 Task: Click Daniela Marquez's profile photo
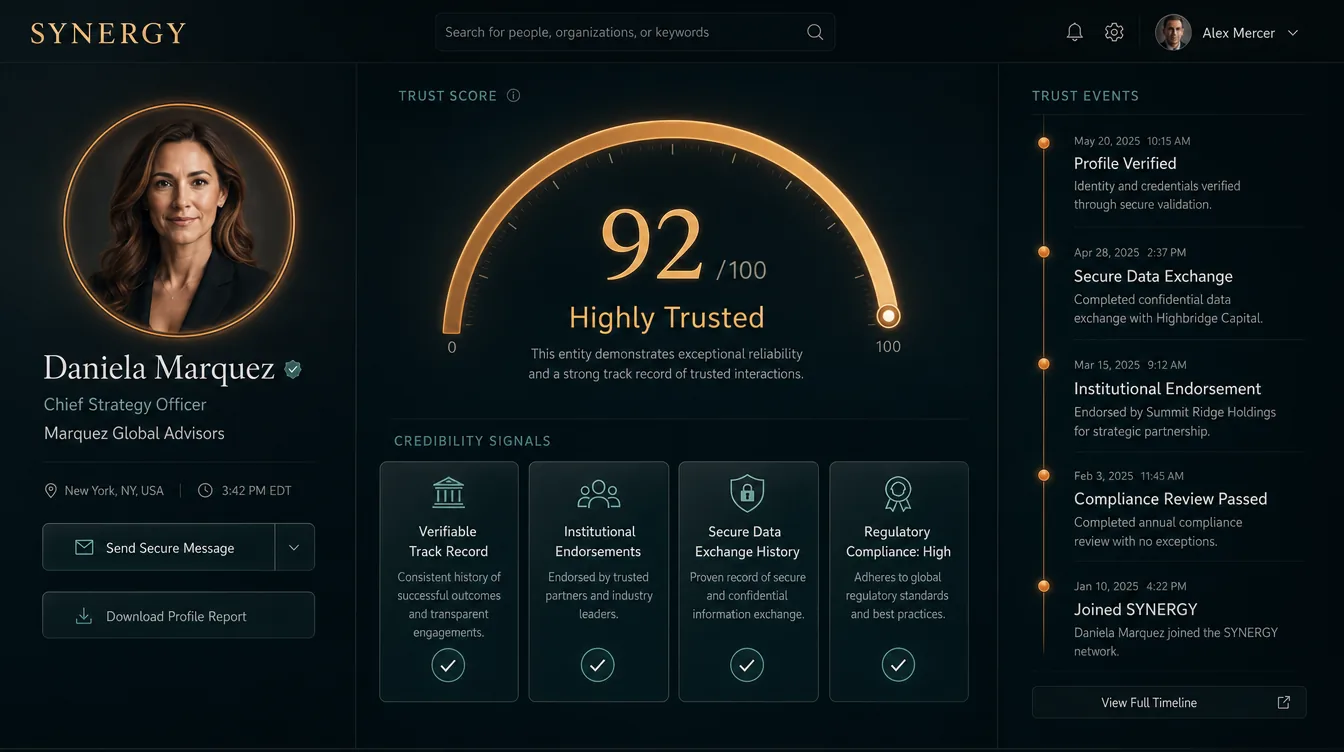point(179,219)
